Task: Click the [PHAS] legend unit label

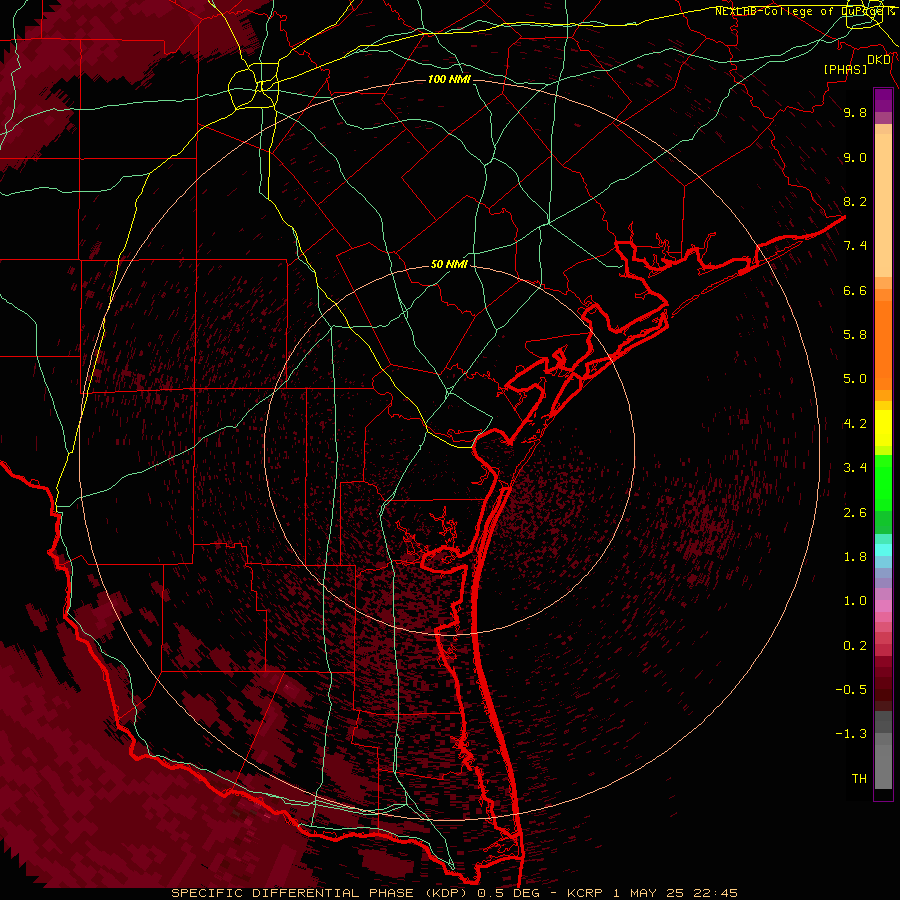Action: click(845, 69)
